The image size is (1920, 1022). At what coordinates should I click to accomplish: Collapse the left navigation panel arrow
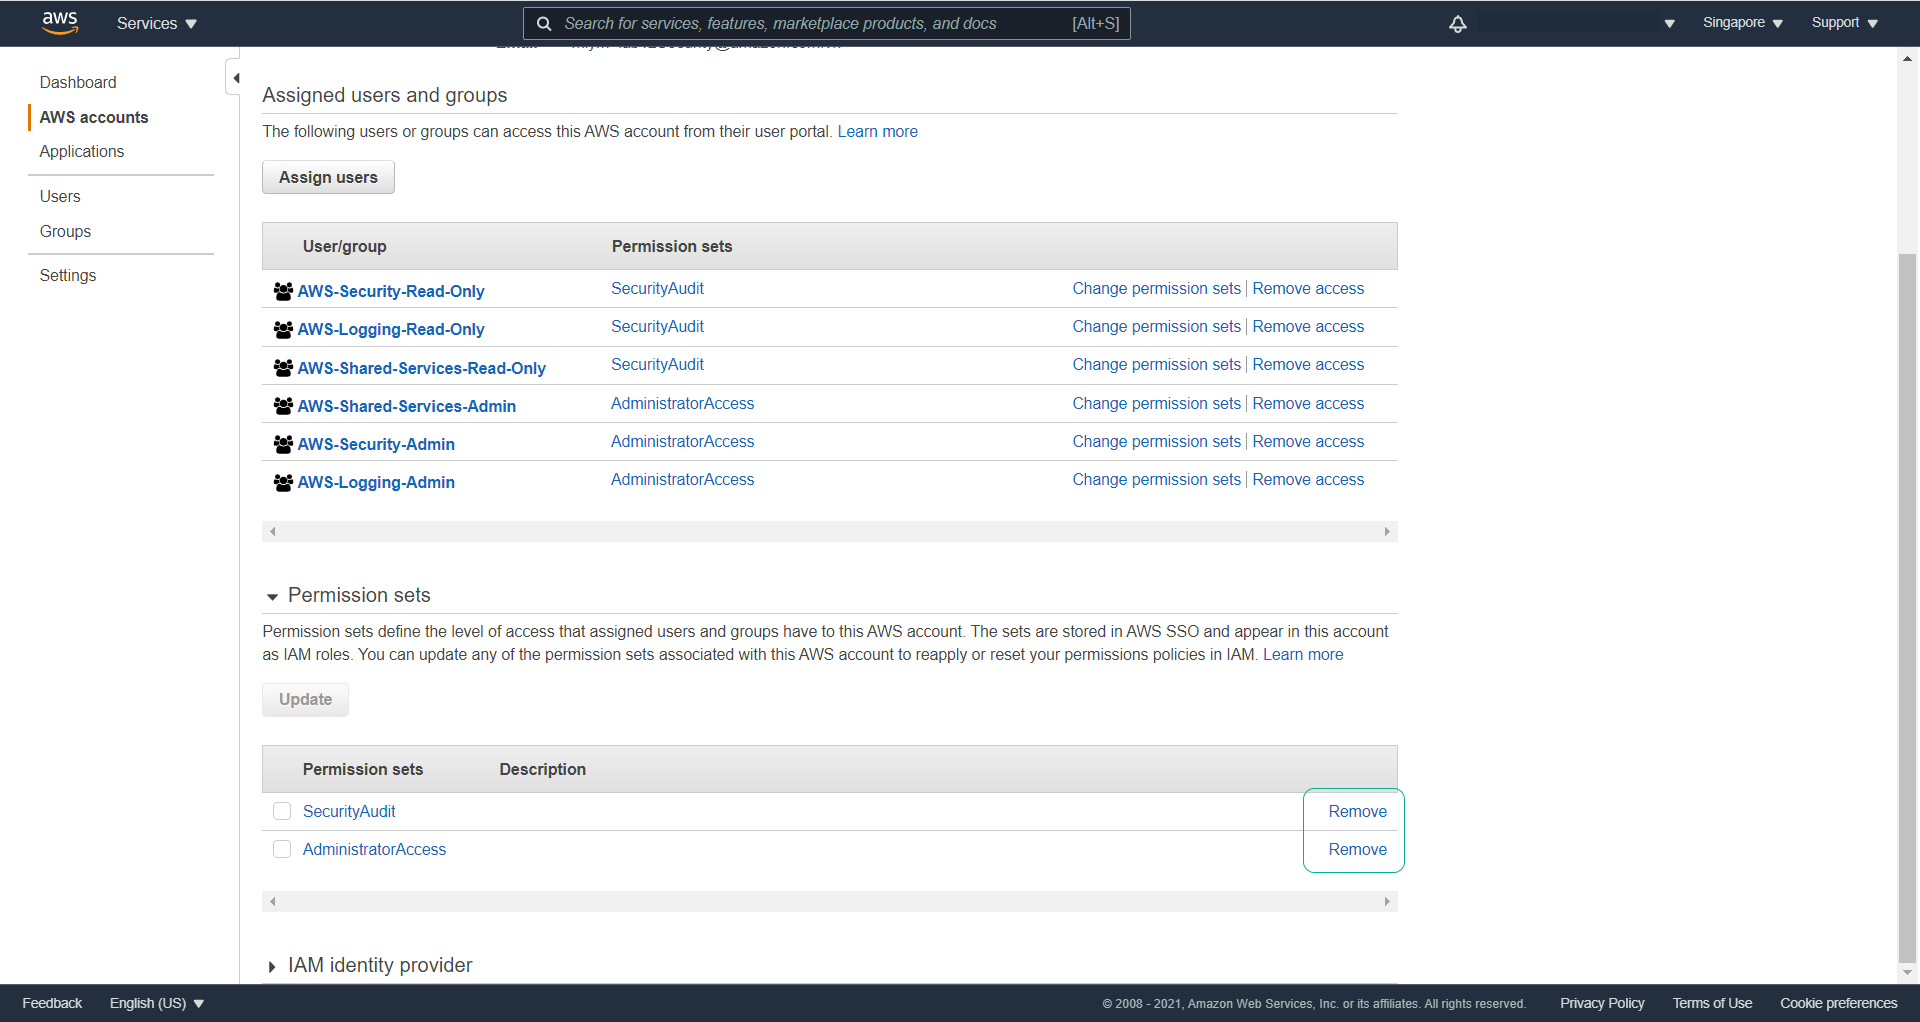pyautogui.click(x=235, y=78)
